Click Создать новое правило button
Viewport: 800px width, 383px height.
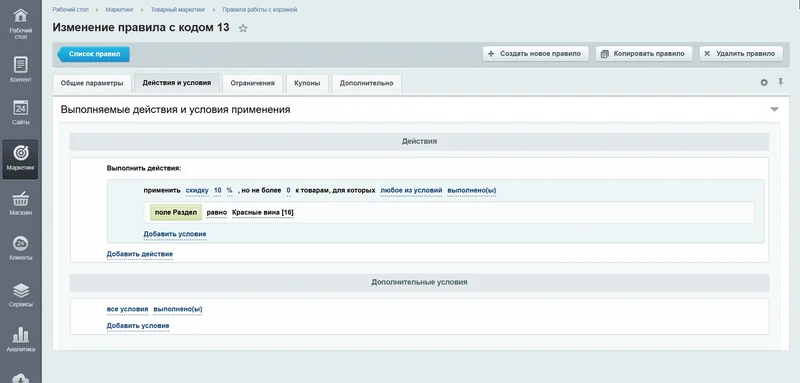(535, 54)
